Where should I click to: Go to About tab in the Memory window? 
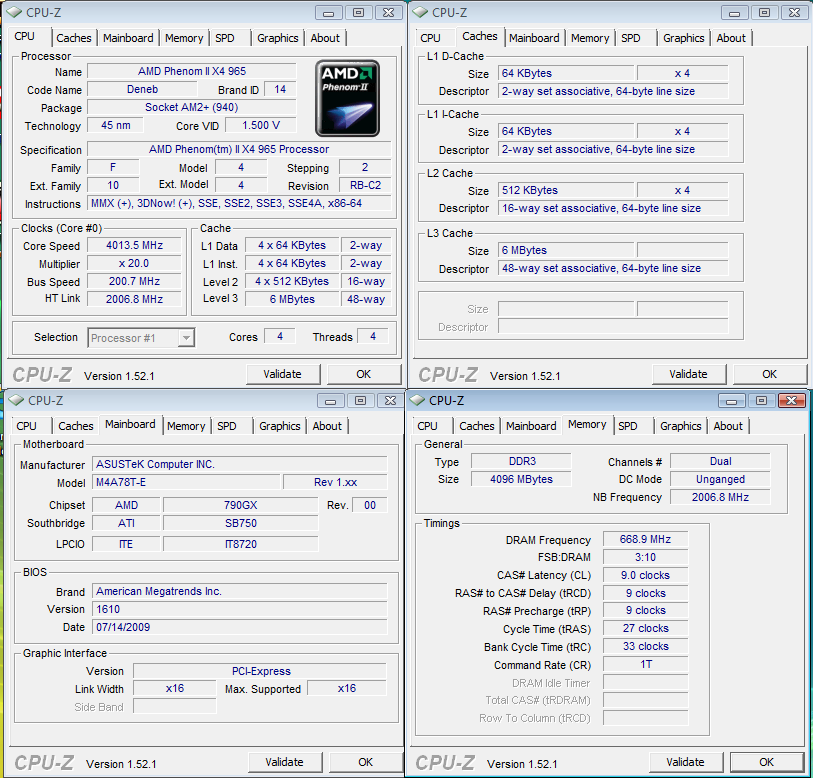tap(728, 426)
